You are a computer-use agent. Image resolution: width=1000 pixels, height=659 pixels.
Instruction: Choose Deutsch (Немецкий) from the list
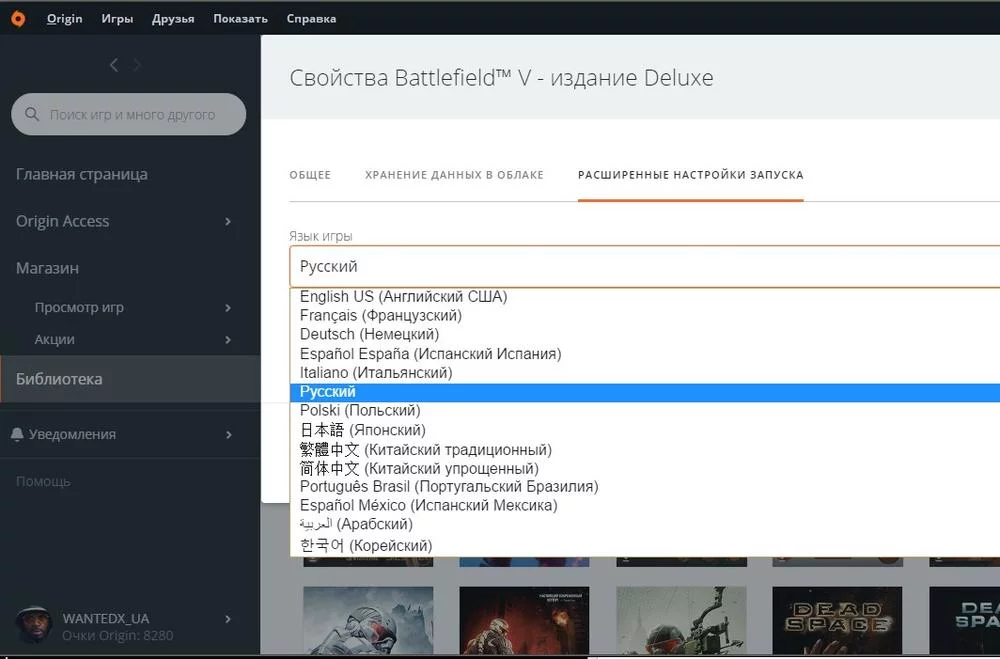pos(369,335)
